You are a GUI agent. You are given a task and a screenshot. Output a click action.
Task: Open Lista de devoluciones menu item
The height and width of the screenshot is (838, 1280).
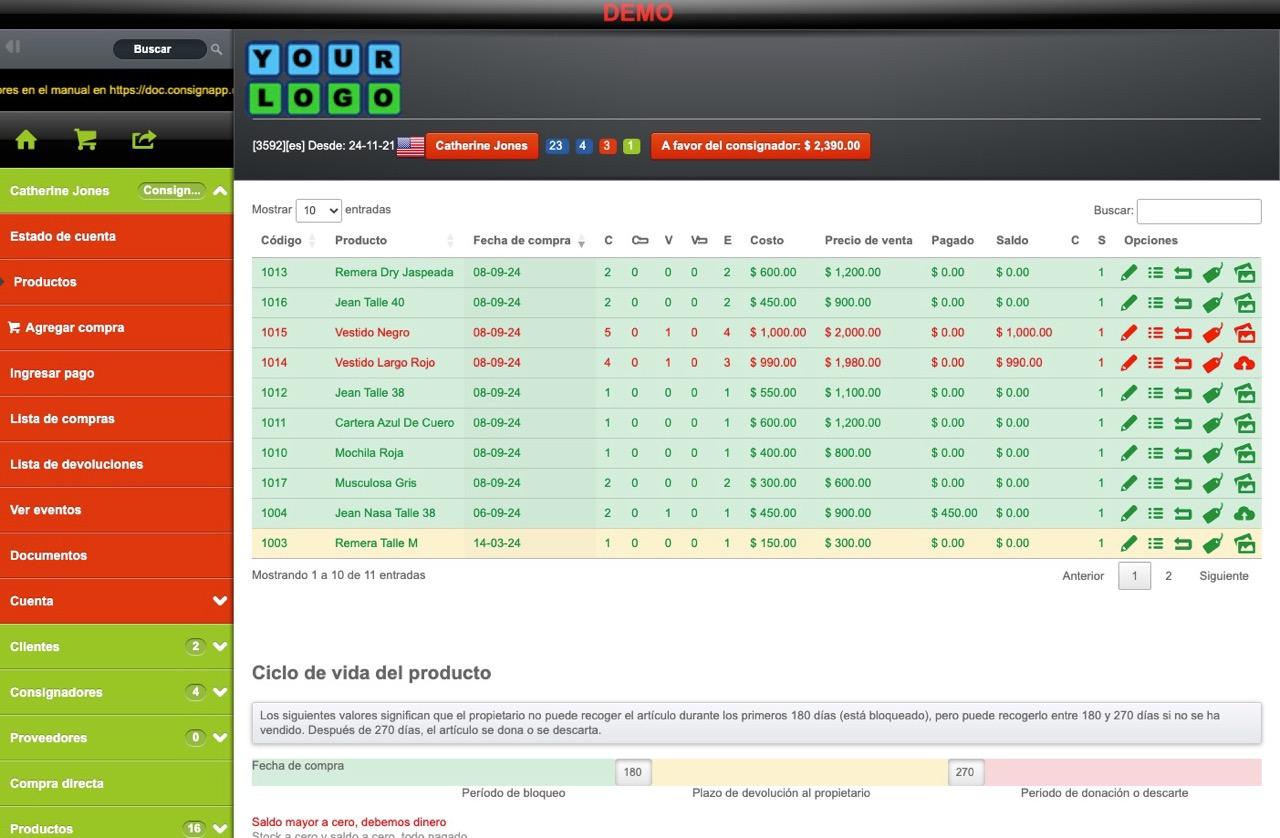116,464
